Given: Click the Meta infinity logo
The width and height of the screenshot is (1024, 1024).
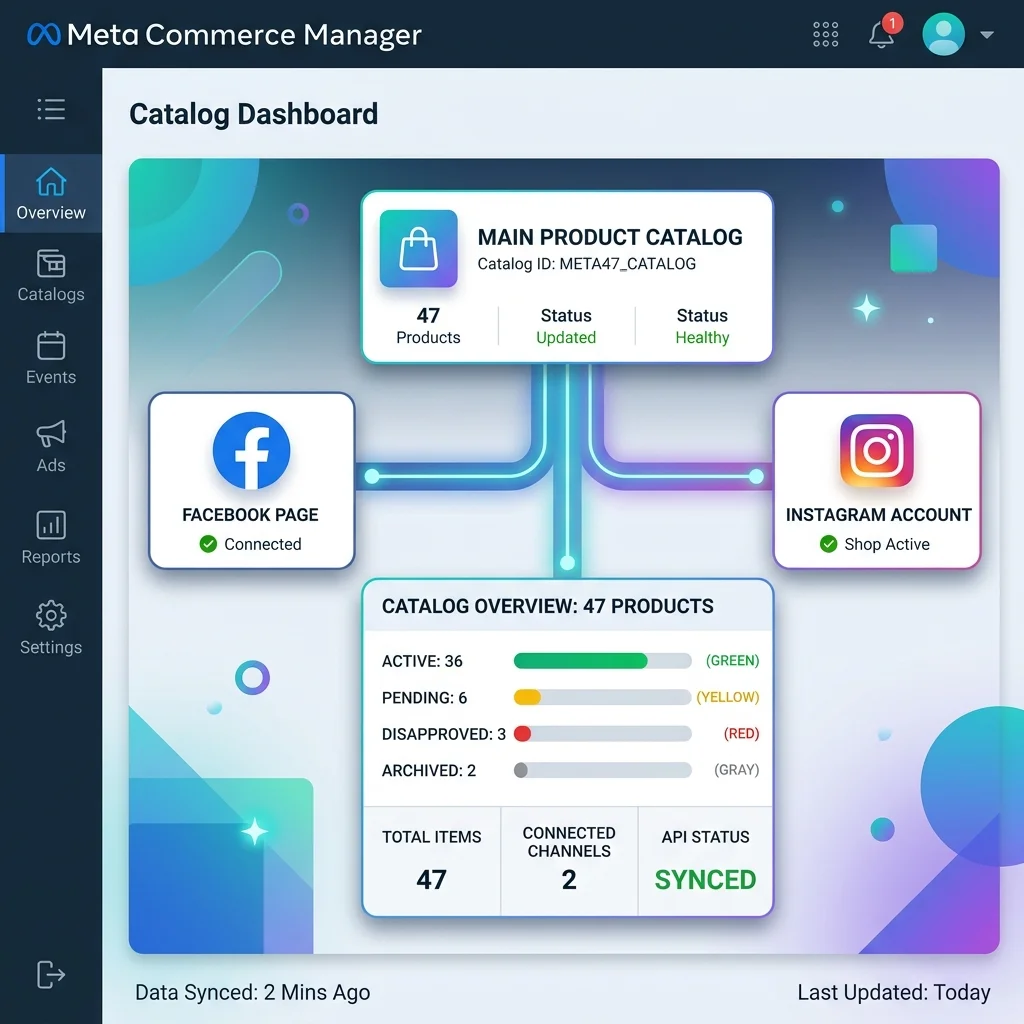Looking at the screenshot, I should click(x=44, y=35).
